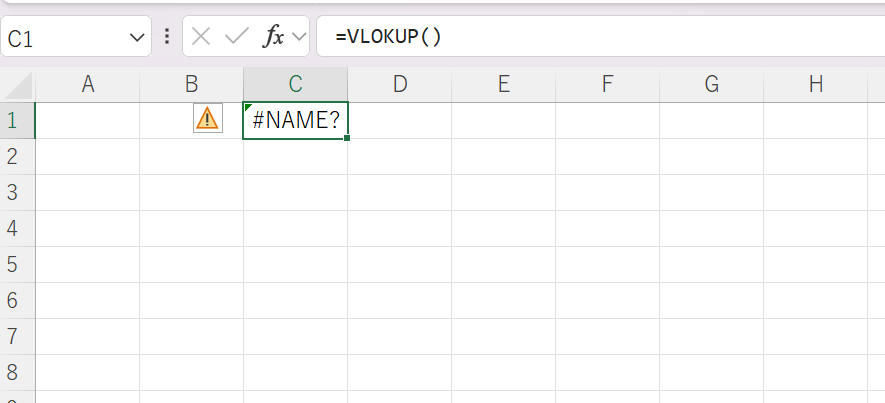The image size is (885, 403).
Task: Expand the function dropdown arrow beside fx
Action: click(299, 37)
